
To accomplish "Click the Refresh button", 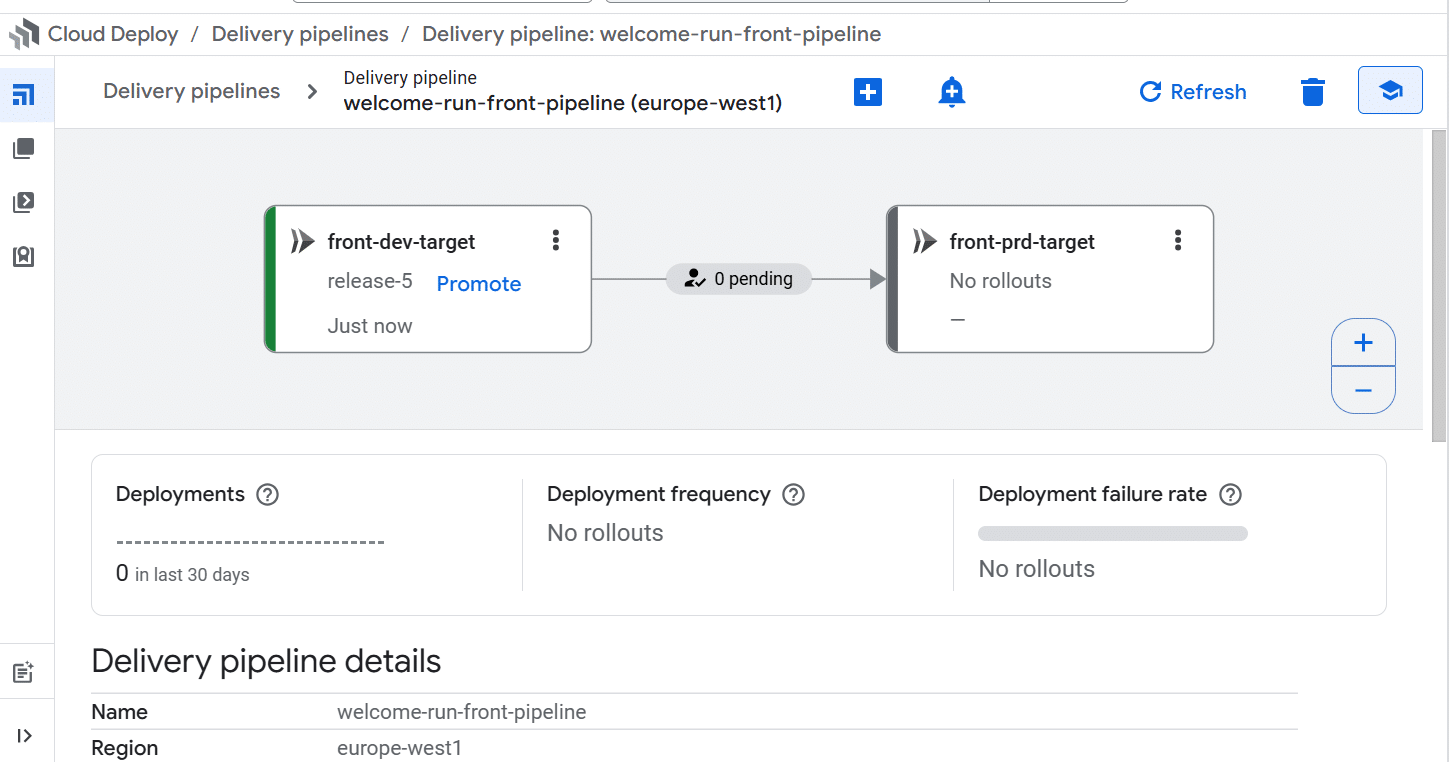I will point(1193,92).
